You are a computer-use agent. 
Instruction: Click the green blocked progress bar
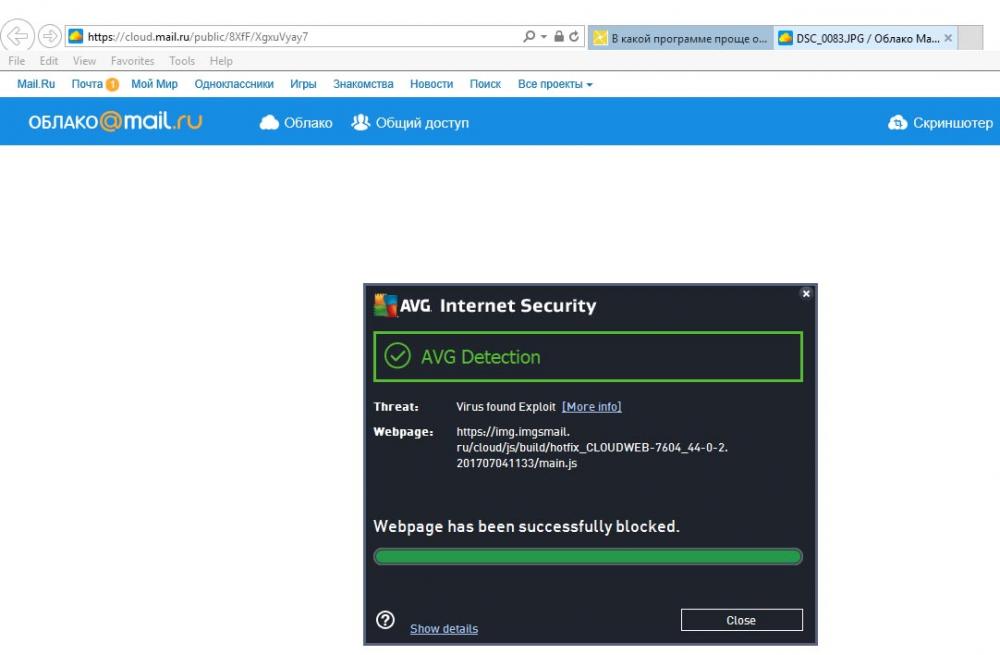click(x=587, y=557)
